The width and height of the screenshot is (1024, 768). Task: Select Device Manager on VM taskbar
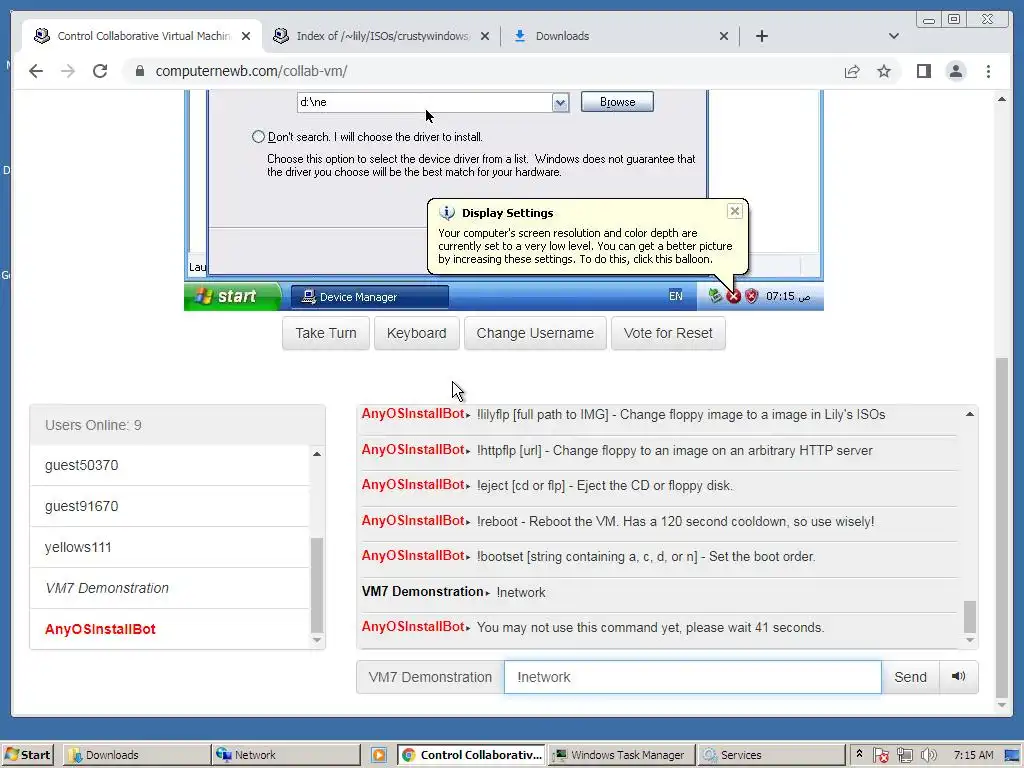point(369,297)
